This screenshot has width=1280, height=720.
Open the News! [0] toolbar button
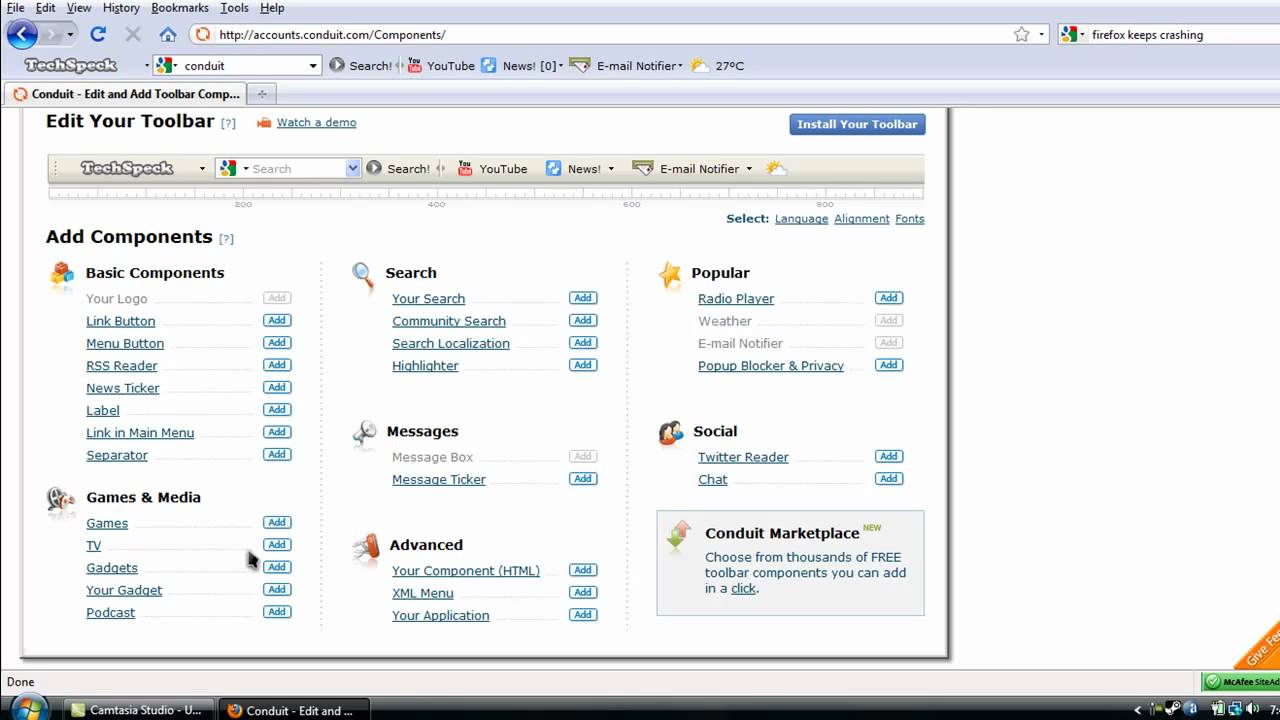coord(519,65)
